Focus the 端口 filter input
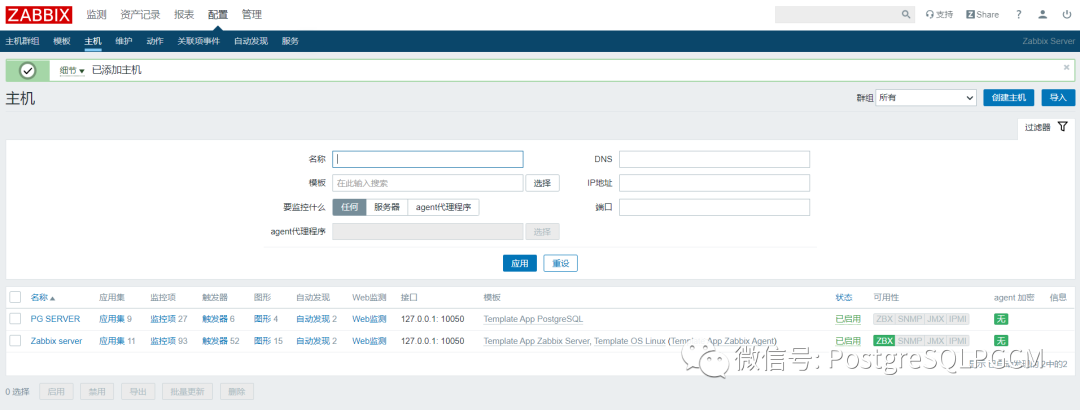The height and width of the screenshot is (410, 1080). click(714, 207)
